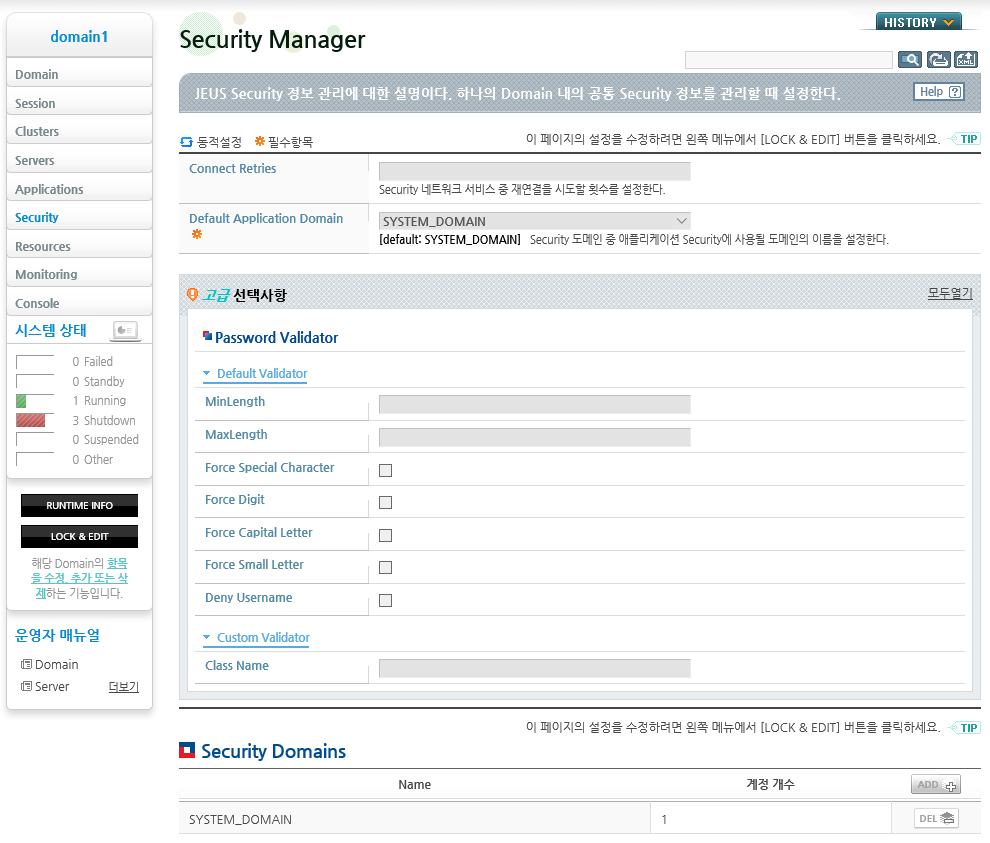Click the Connect Retries field
The height and width of the screenshot is (843, 990).
tap(535, 171)
